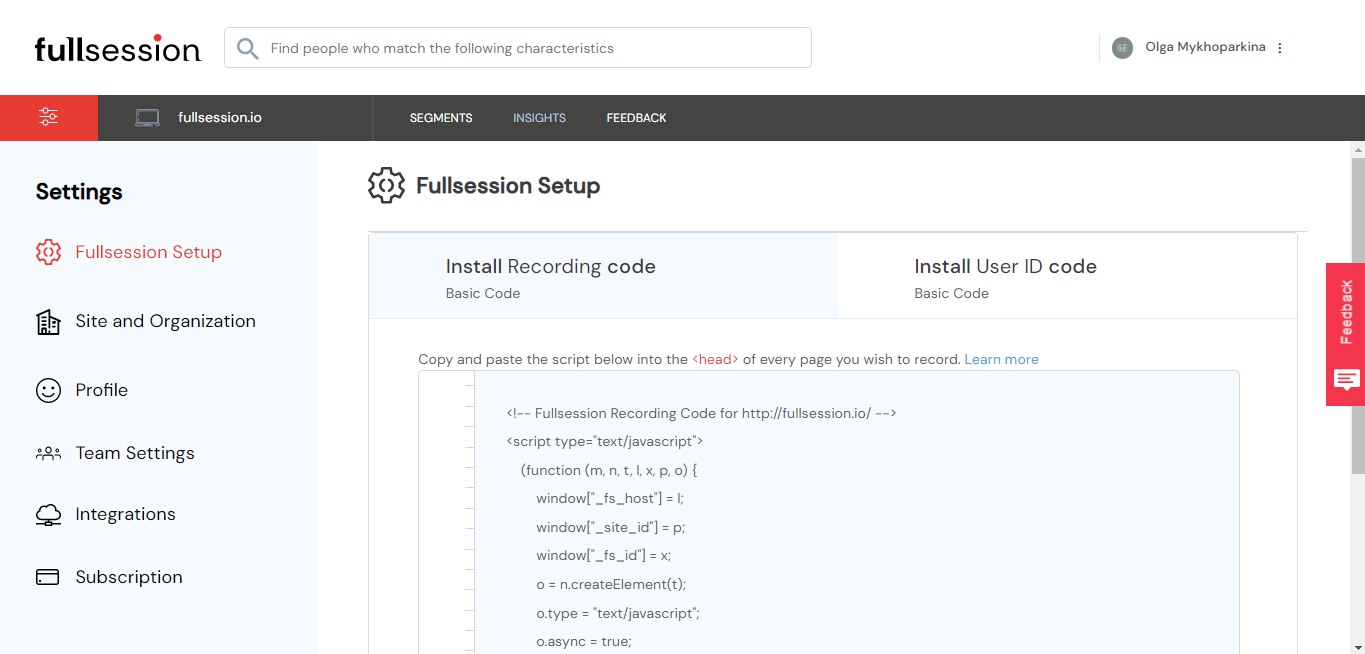The height and width of the screenshot is (654, 1365).
Task: Switch to Install User ID code tab
Action: coord(1067,276)
